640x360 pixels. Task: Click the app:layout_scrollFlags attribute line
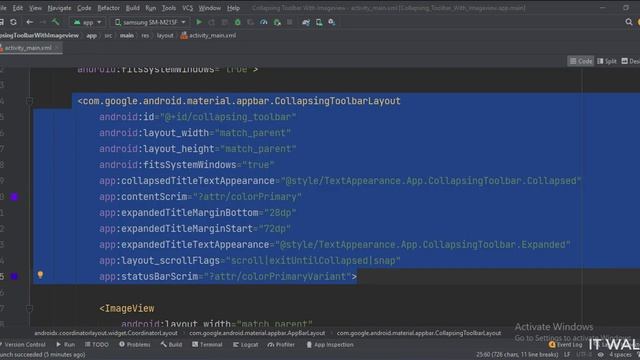pyautogui.click(x=250, y=260)
